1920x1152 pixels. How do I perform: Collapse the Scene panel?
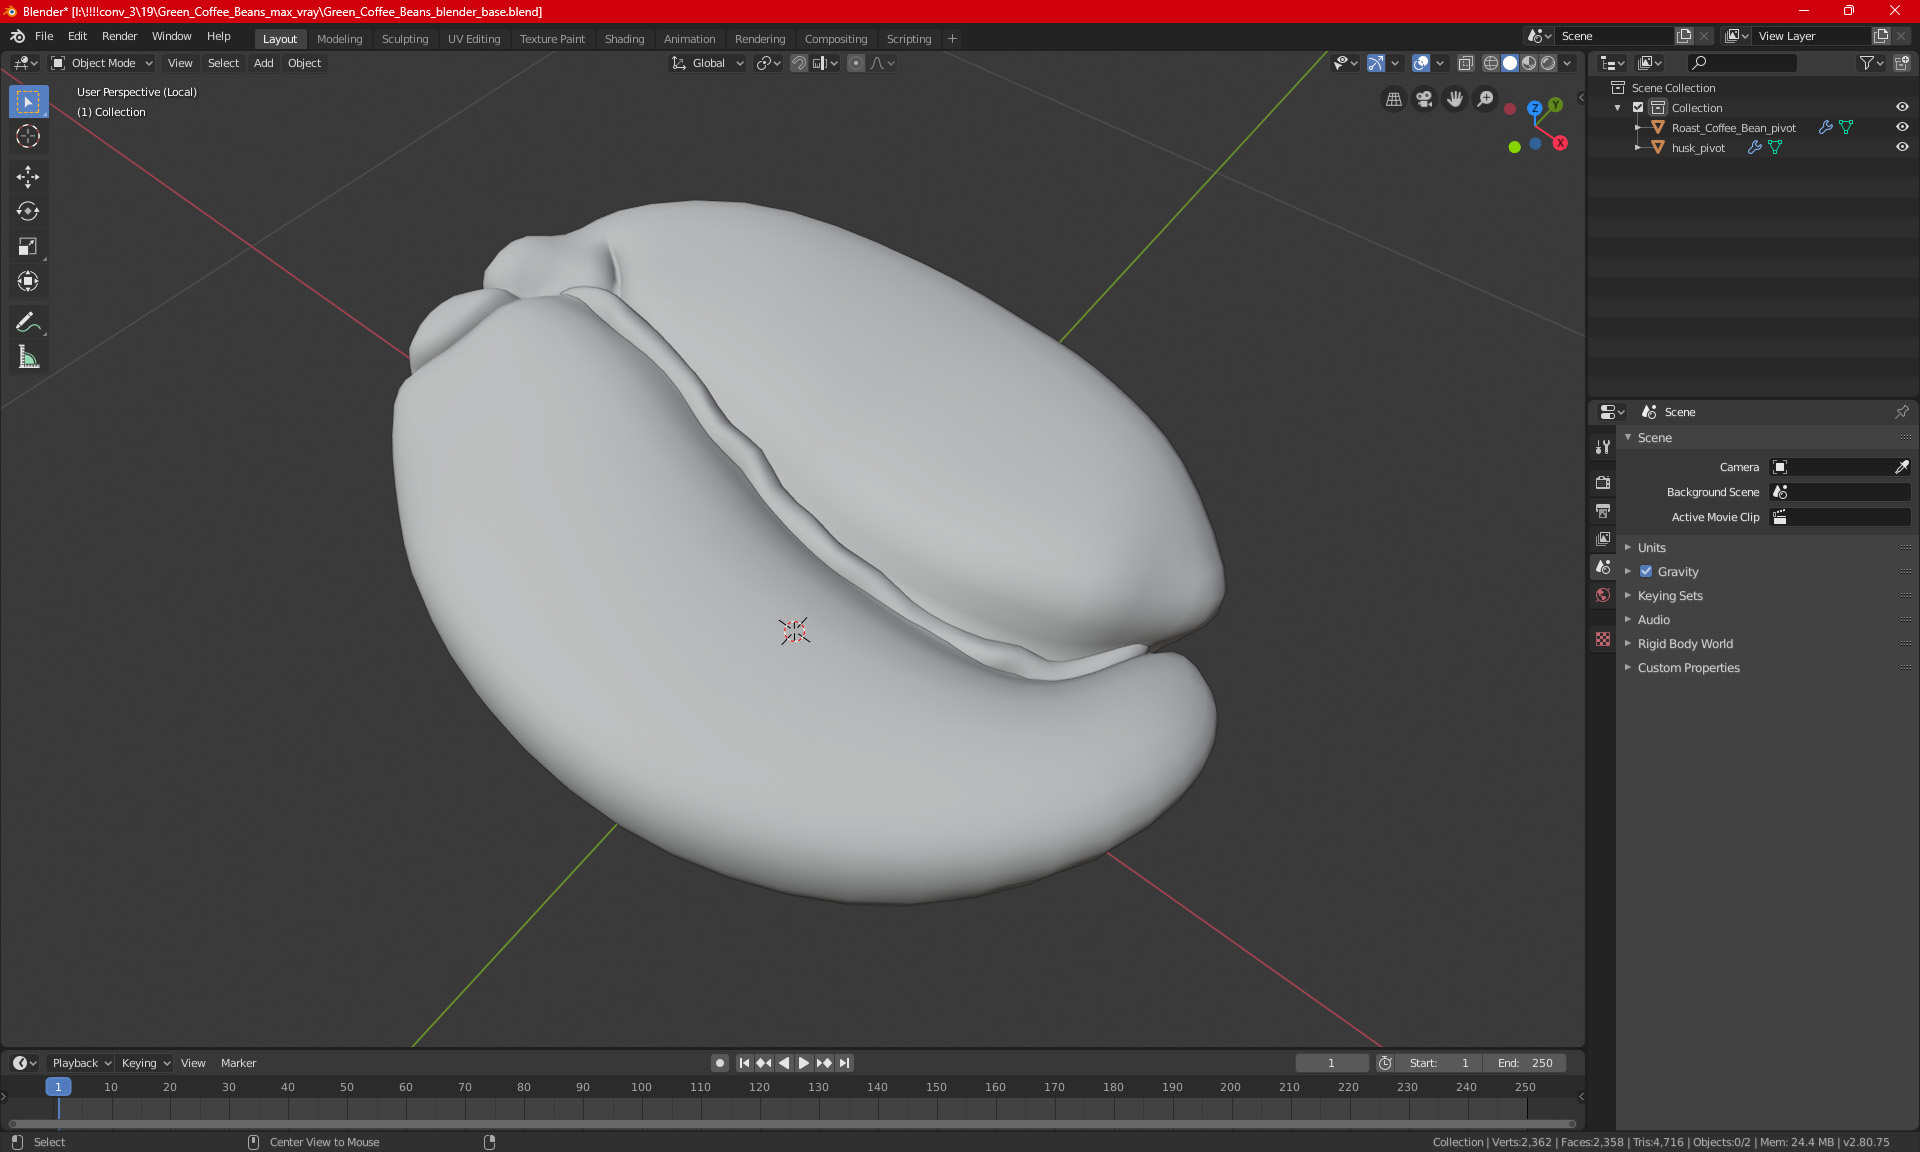point(1654,438)
